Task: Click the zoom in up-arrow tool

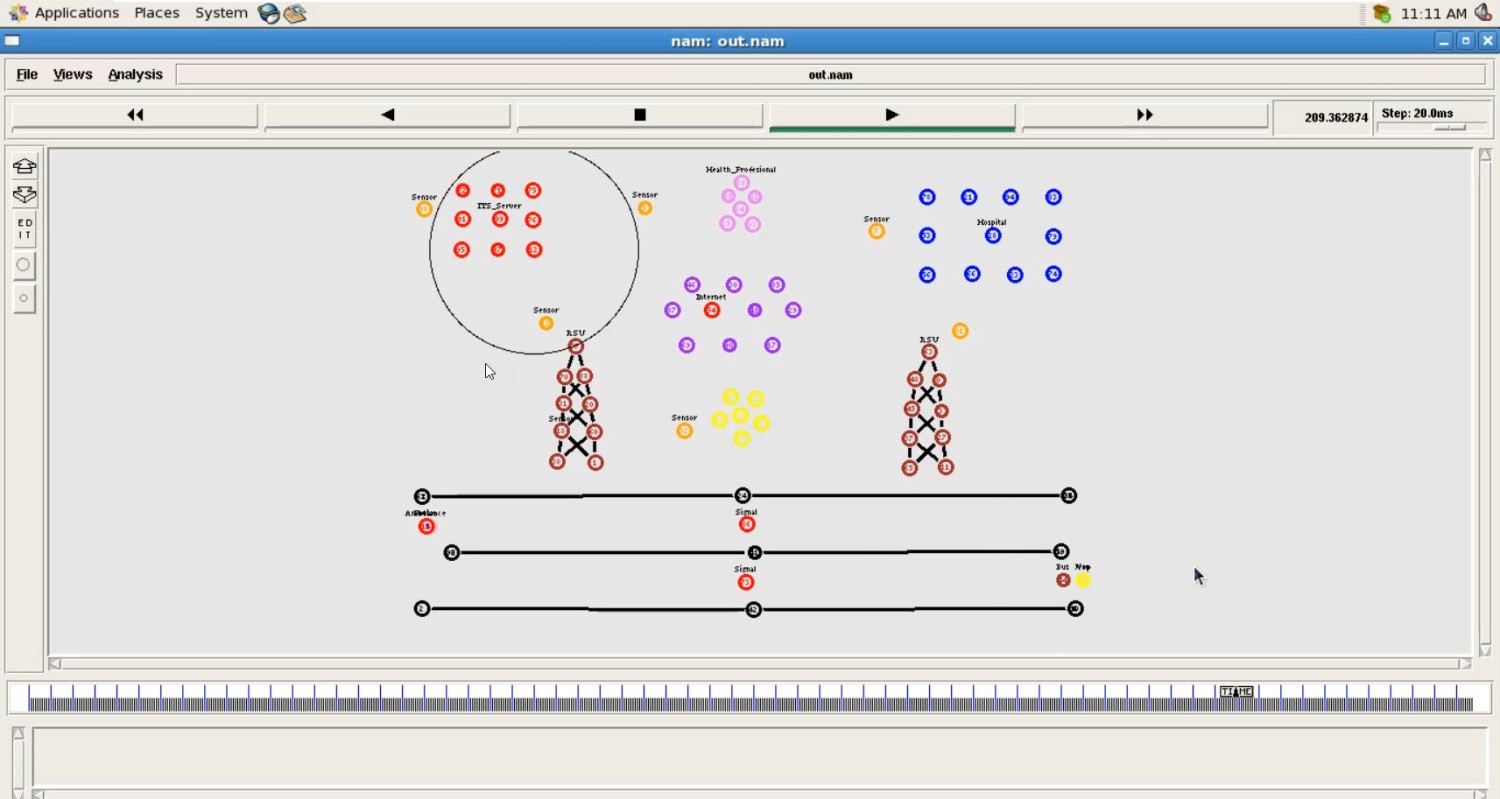Action: 24,166
